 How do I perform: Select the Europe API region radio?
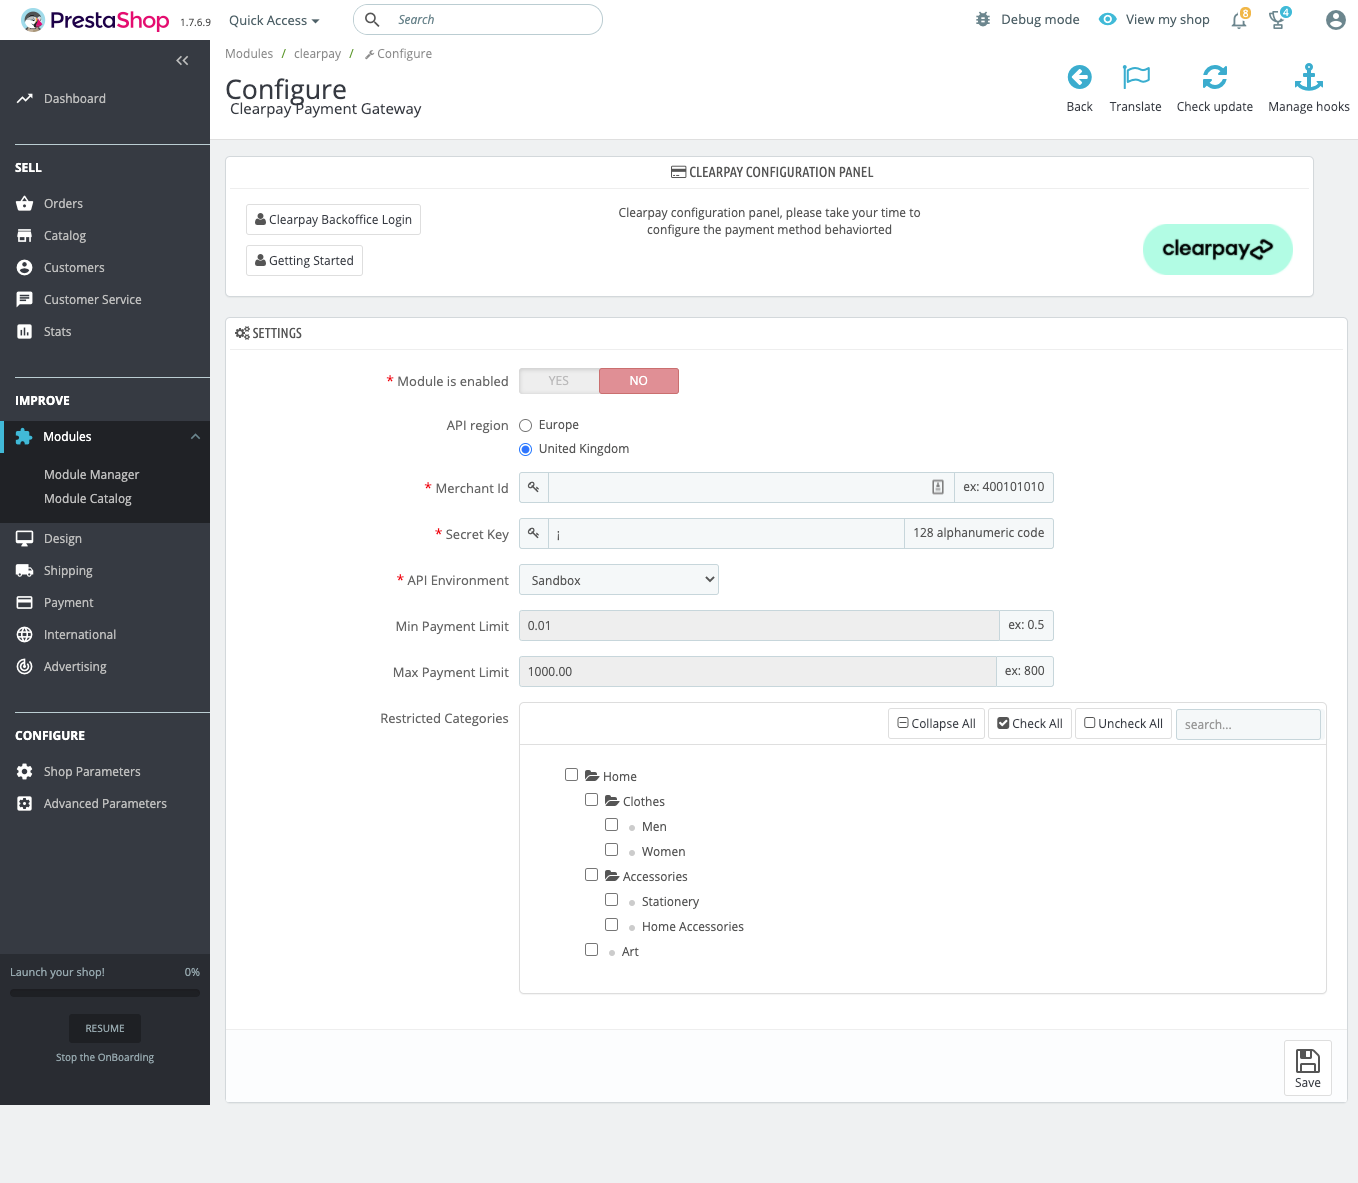pos(525,426)
